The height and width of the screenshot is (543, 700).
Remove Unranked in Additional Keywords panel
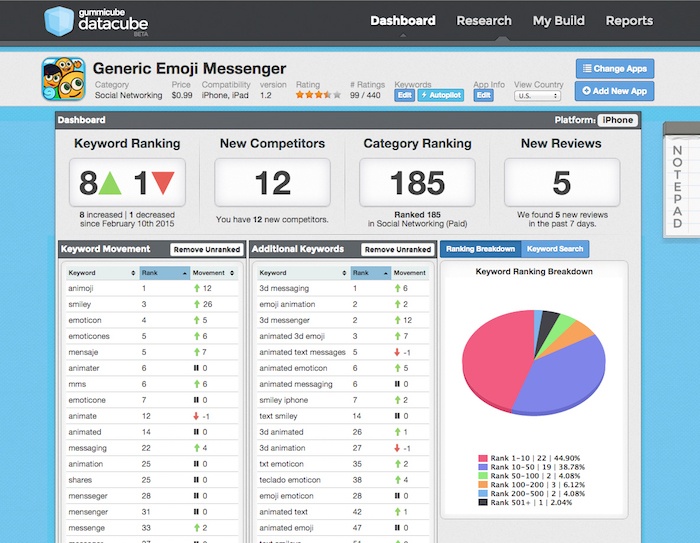click(x=398, y=249)
